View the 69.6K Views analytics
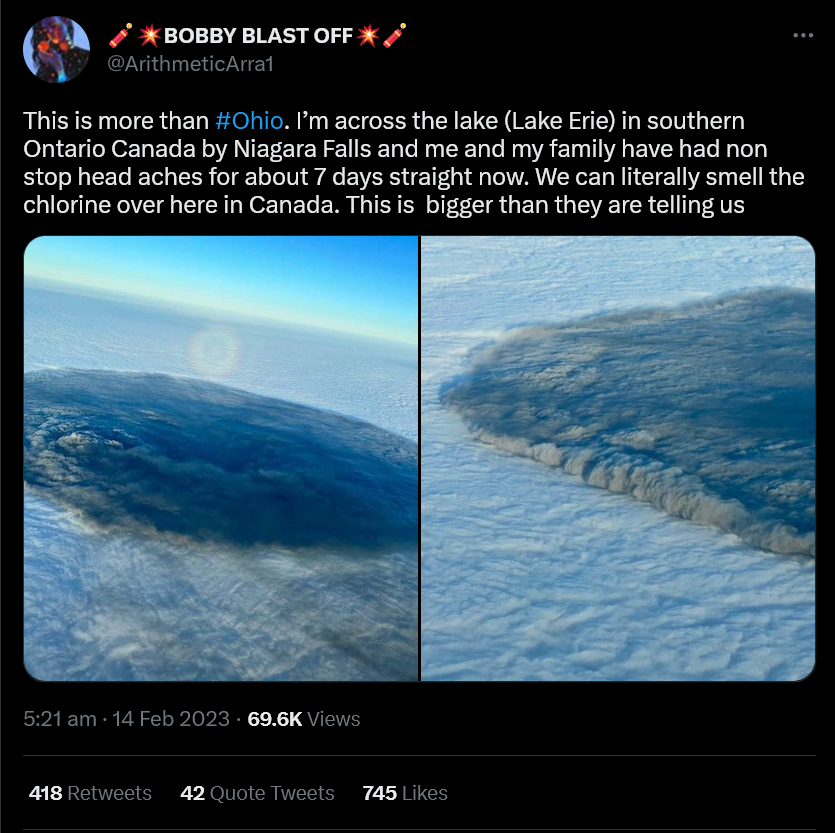835x833 pixels. pos(304,719)
